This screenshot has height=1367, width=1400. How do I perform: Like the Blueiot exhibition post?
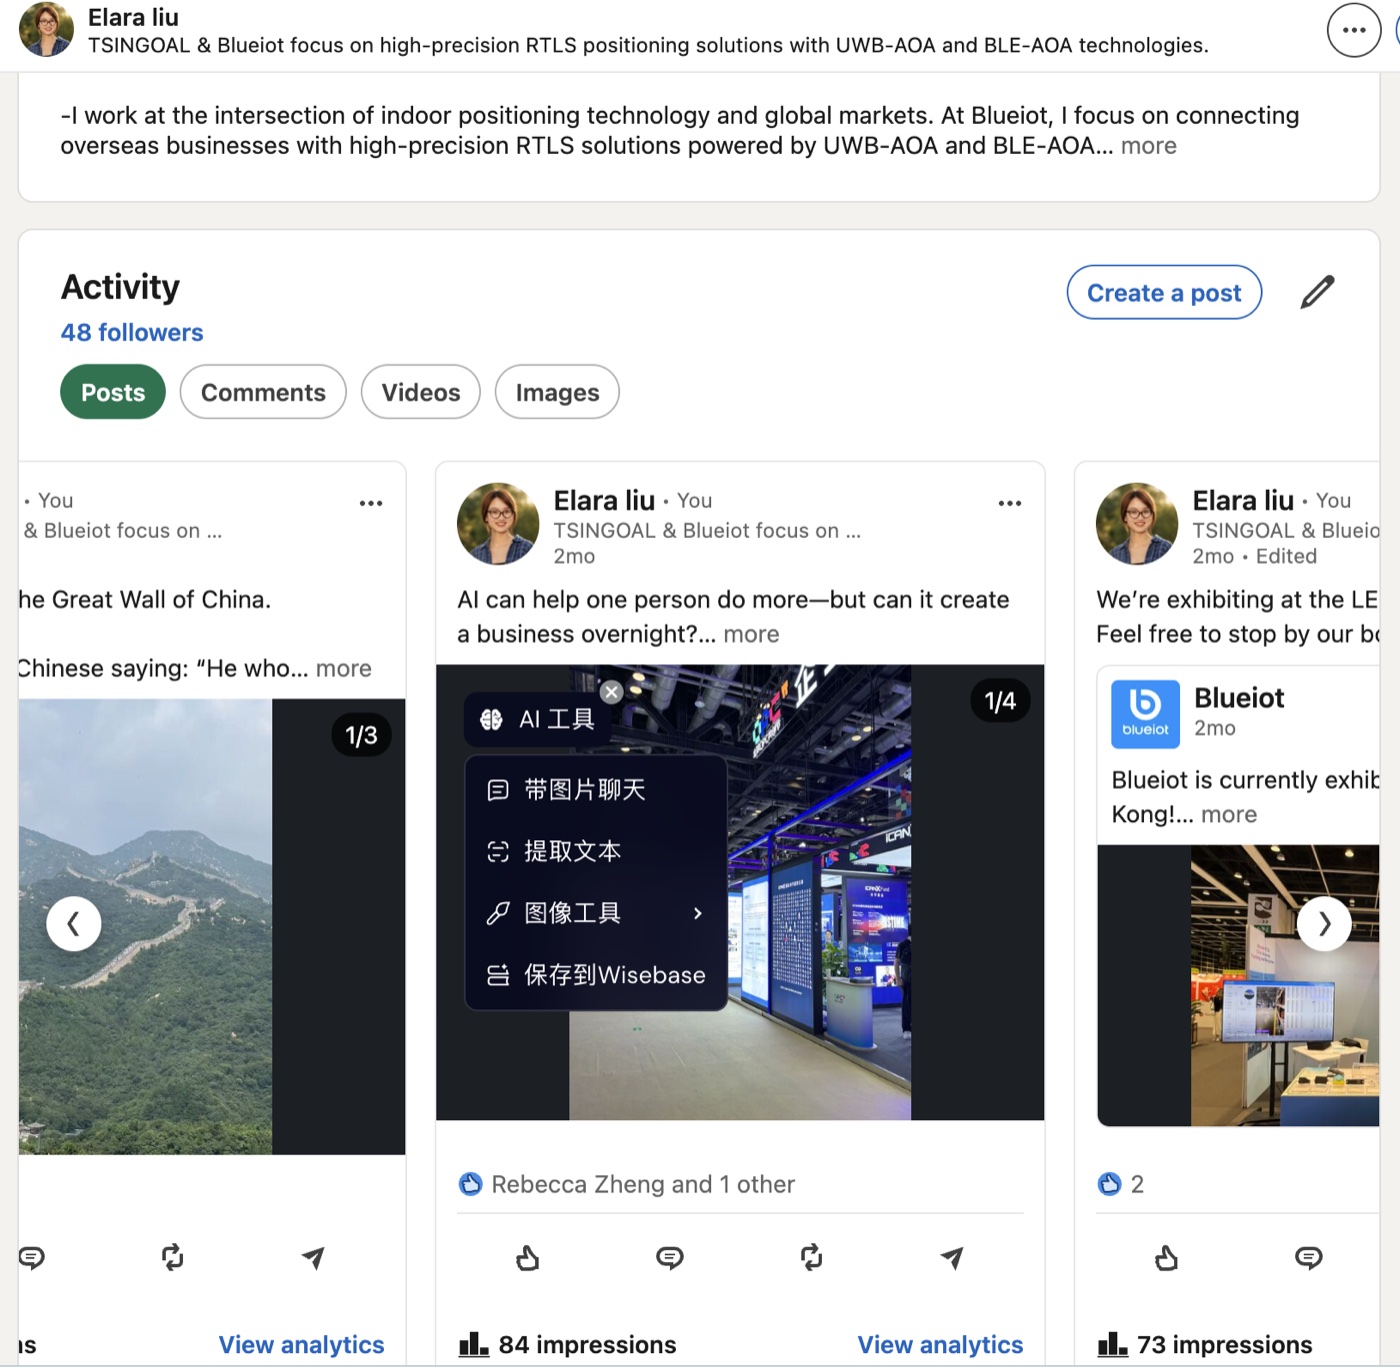coord(1167,1257)
